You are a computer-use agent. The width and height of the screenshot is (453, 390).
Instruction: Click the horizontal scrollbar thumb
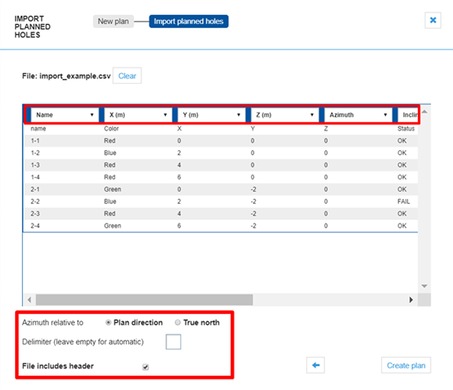(x=144, y=300)
